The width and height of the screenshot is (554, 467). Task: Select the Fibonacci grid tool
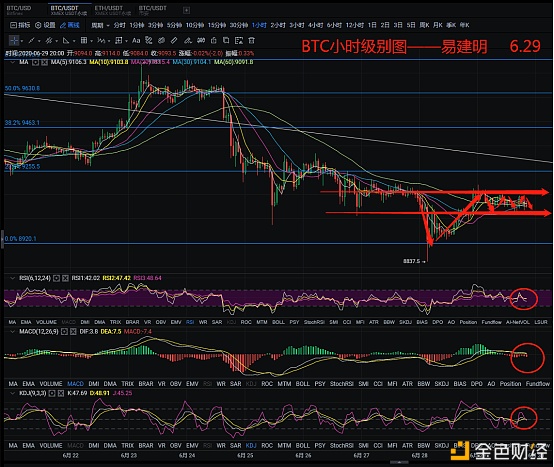(x=84, y=40)
